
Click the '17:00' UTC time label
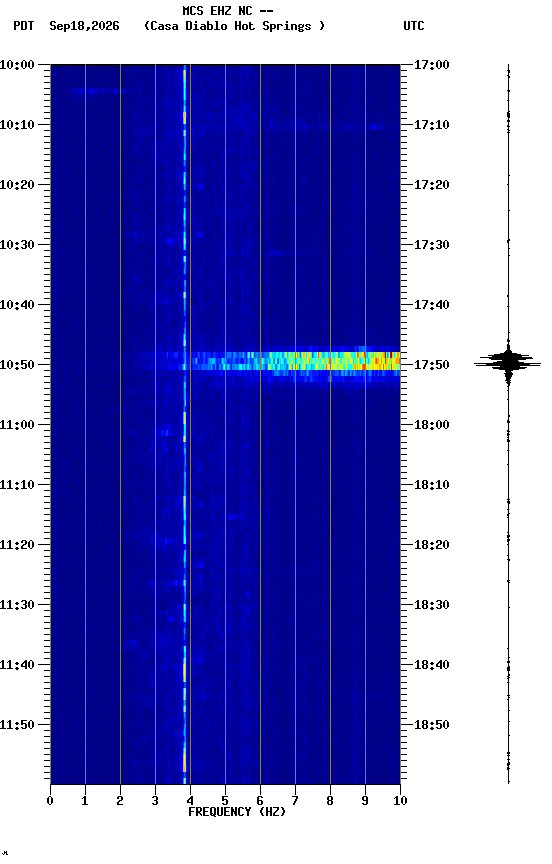click(x=432, y=65)
